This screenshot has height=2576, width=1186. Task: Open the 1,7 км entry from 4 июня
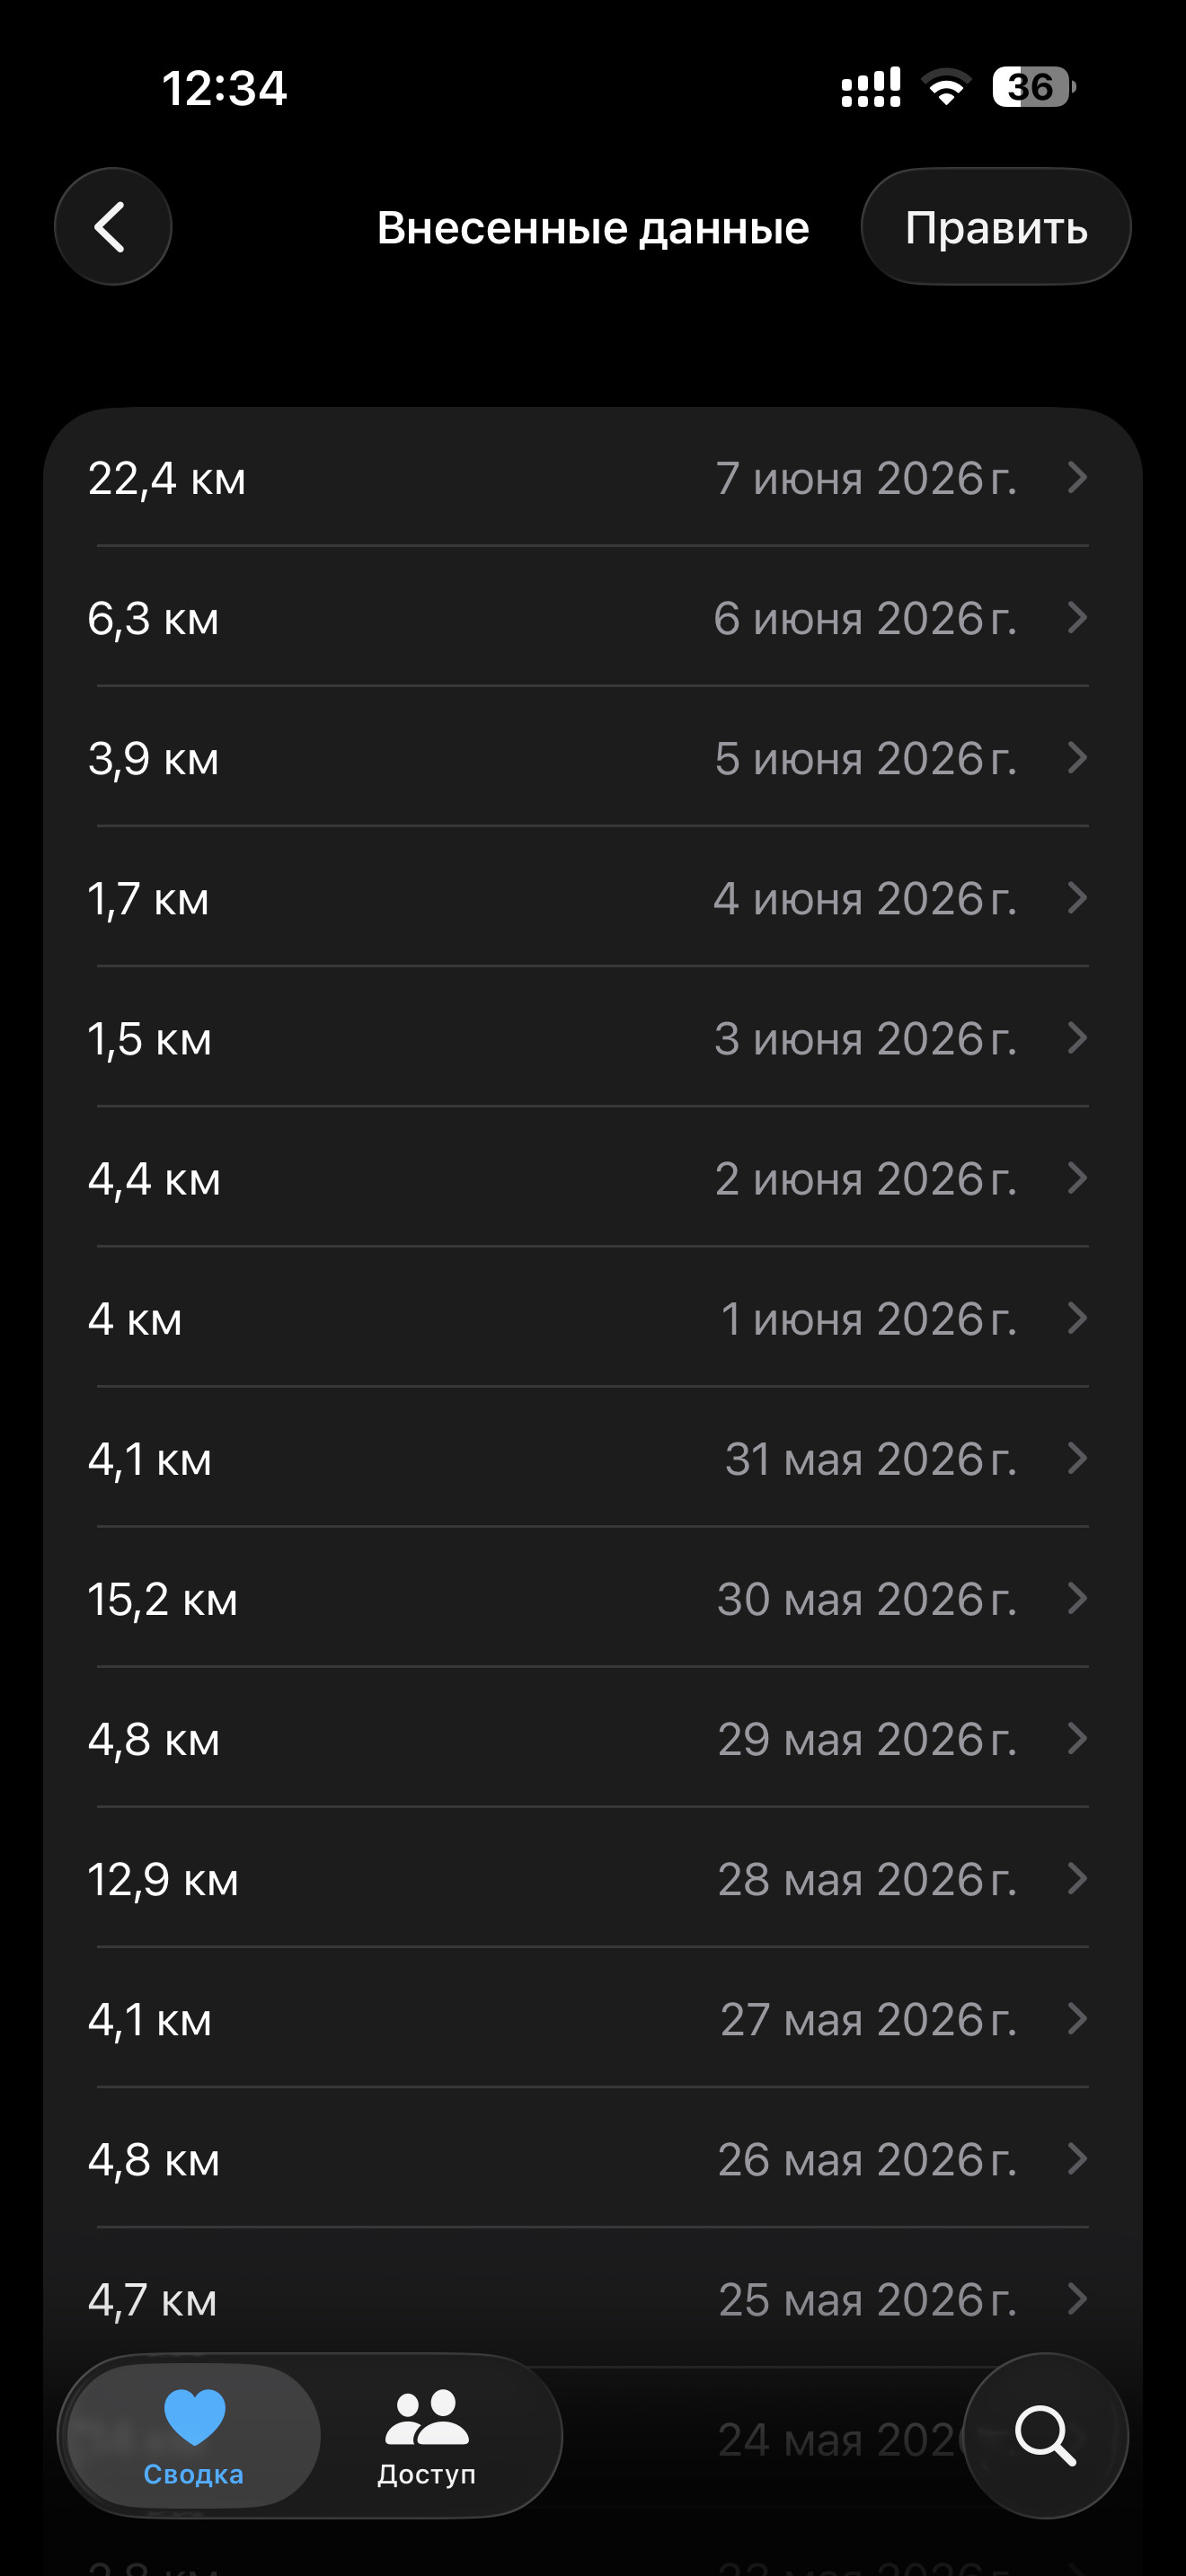point(593,897)
